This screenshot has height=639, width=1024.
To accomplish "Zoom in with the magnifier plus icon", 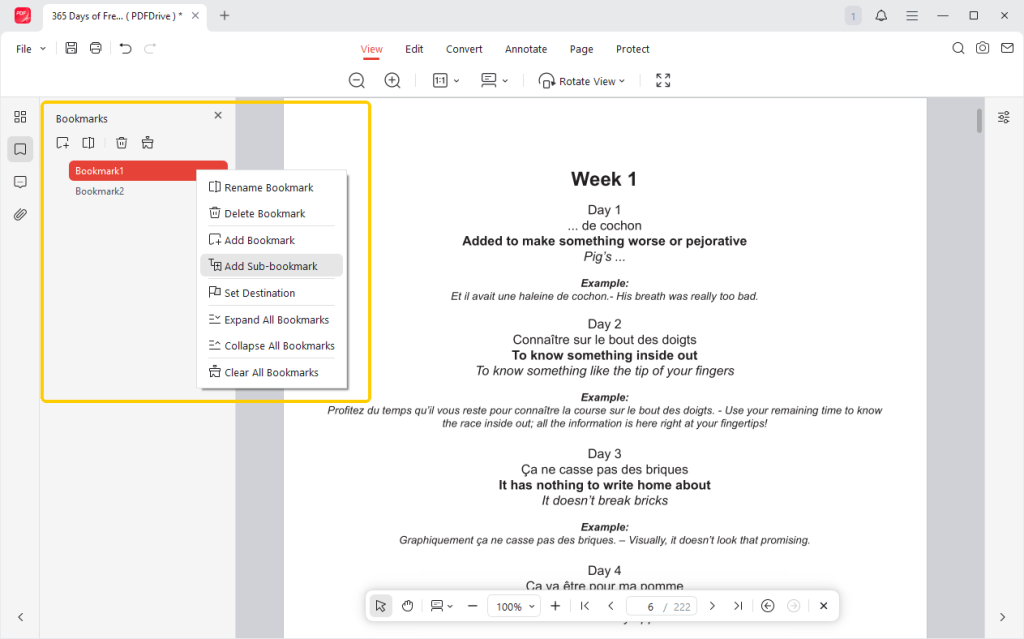I will 392,80.
